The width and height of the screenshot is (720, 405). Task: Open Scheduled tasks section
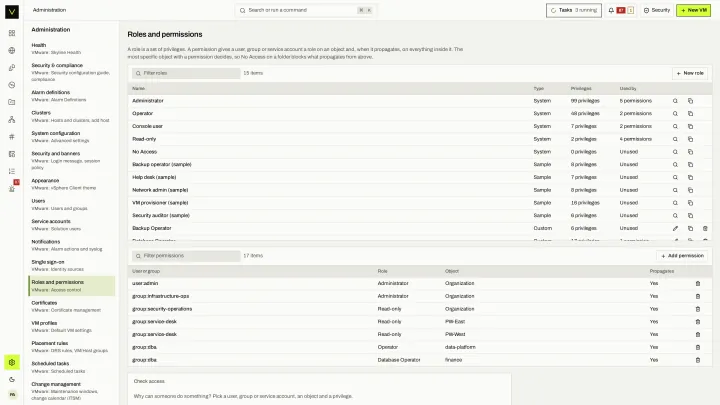72,367
